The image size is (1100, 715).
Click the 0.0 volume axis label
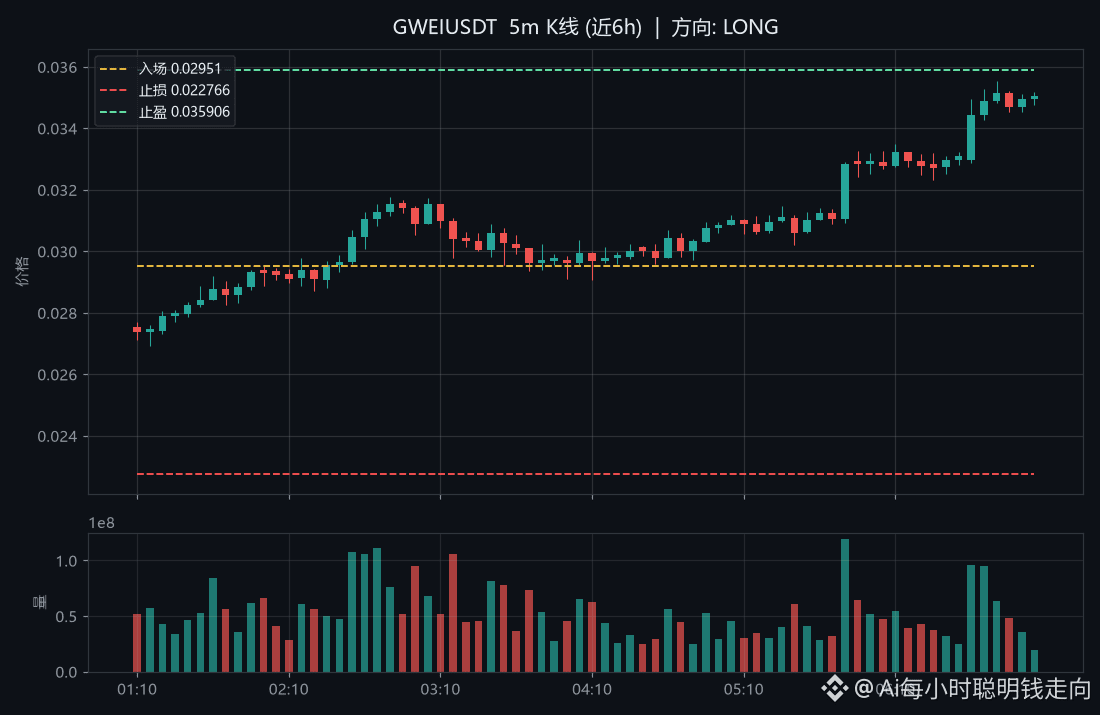pos(67,672)
